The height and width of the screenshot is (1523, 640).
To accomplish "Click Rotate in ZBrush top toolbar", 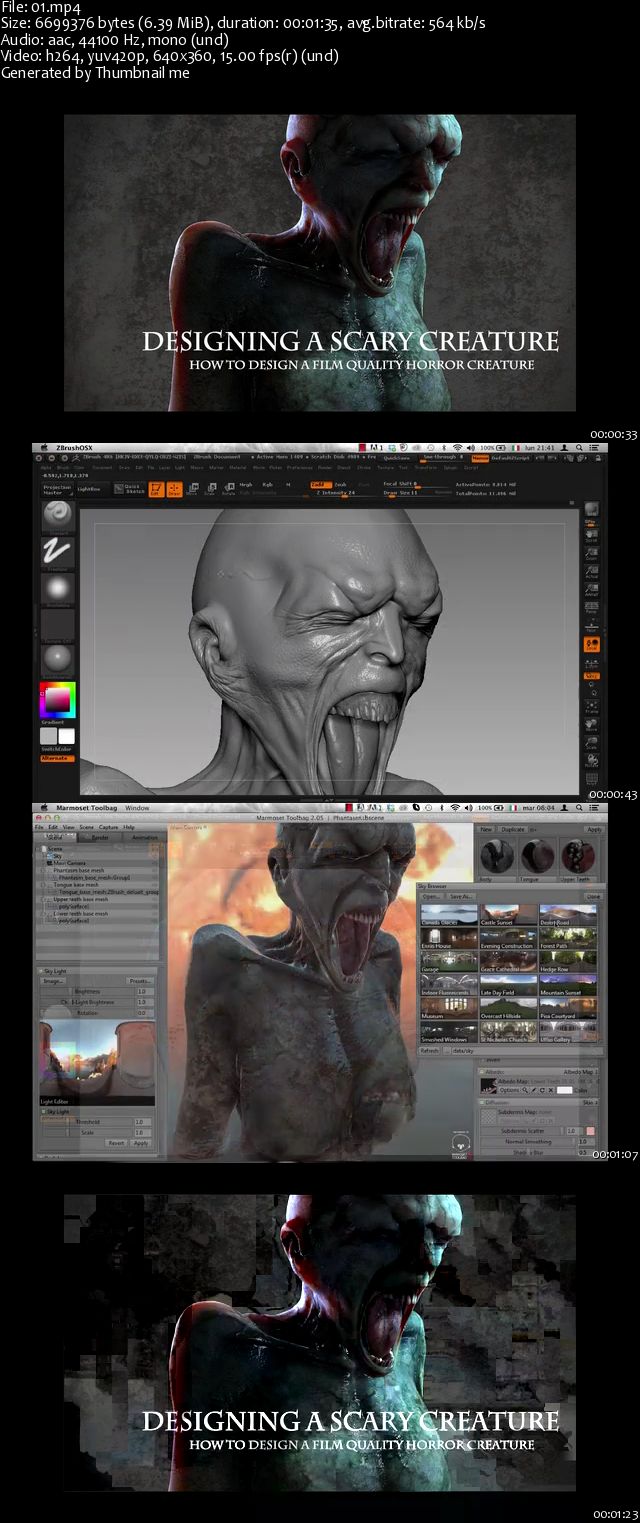I will coord(229,489).
